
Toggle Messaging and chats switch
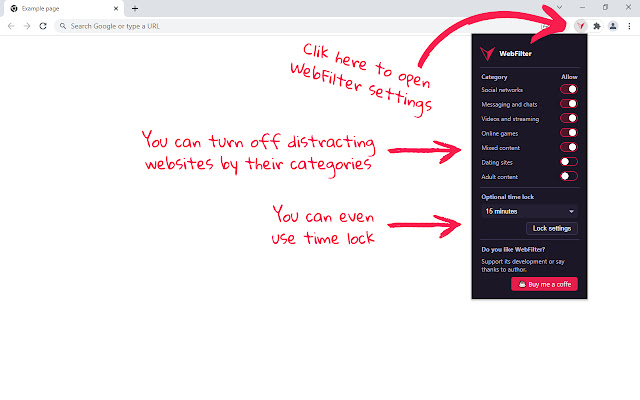569,104
